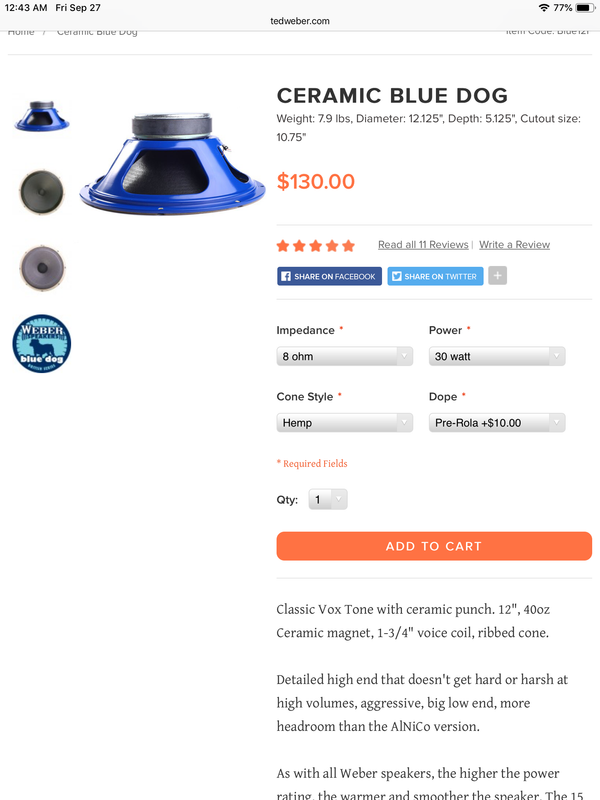Click the Twitter bird icon in share button

click(396, 276)
